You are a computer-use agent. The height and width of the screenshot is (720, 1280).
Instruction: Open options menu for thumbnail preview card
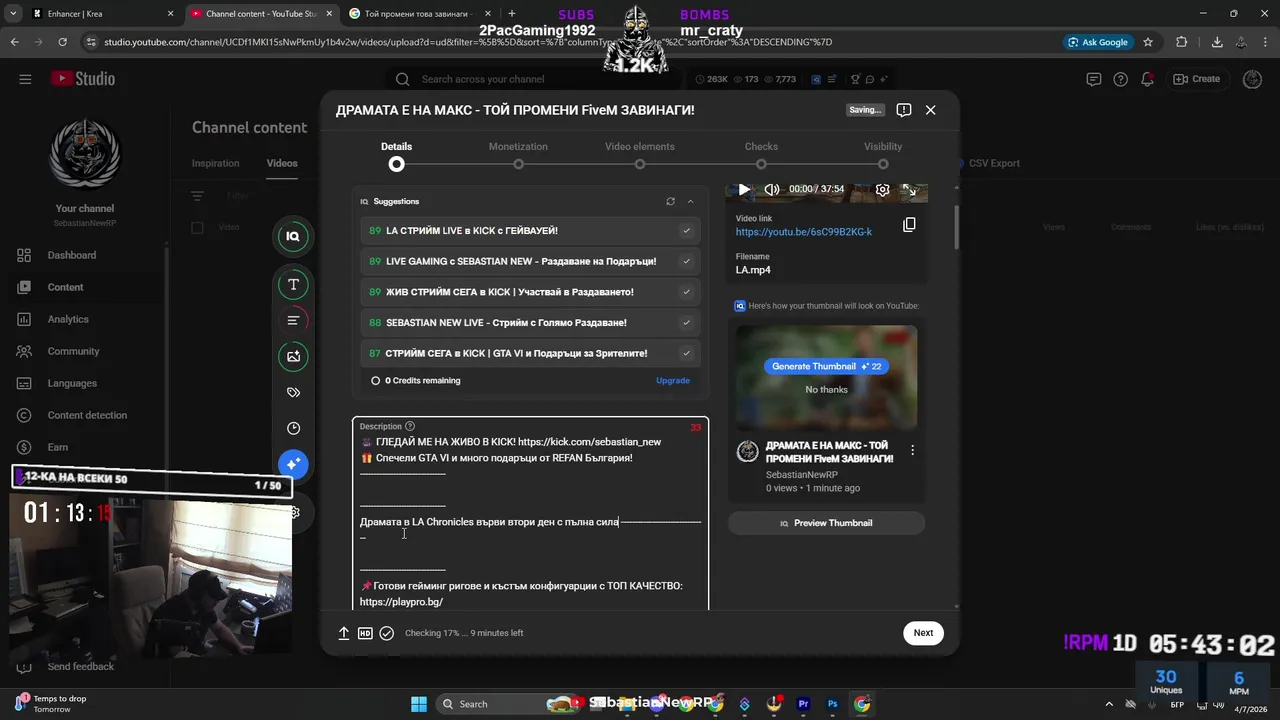click(912, 451)
